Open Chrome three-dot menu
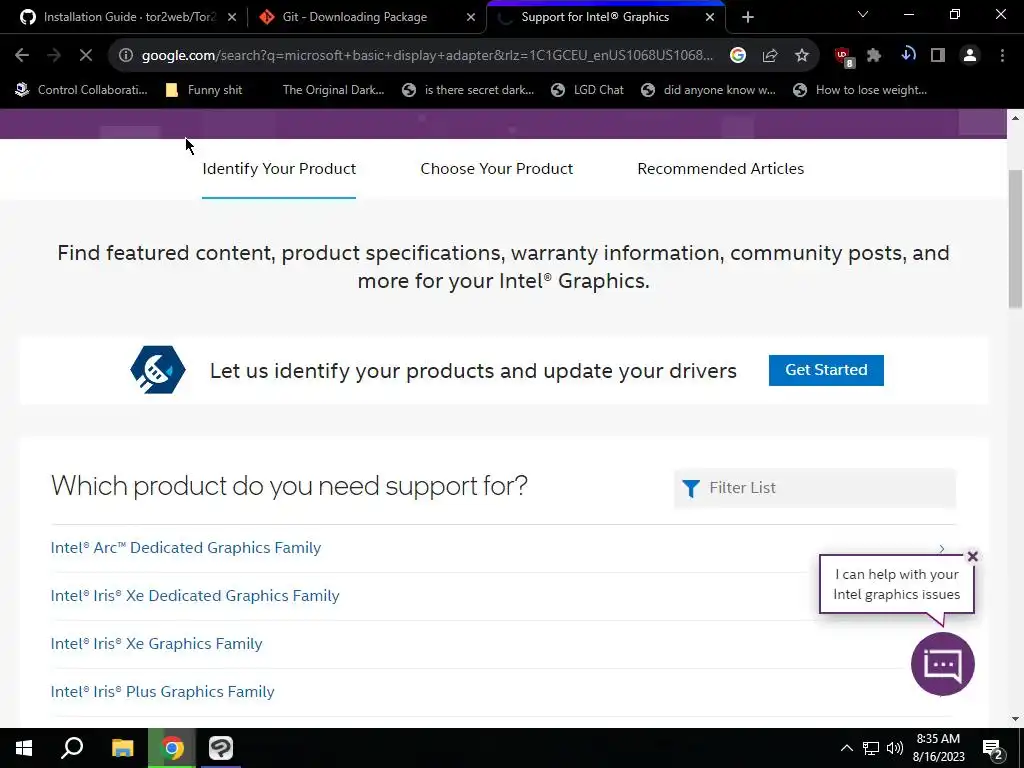Screen dimensions: 1024x768 (1002, 56)
